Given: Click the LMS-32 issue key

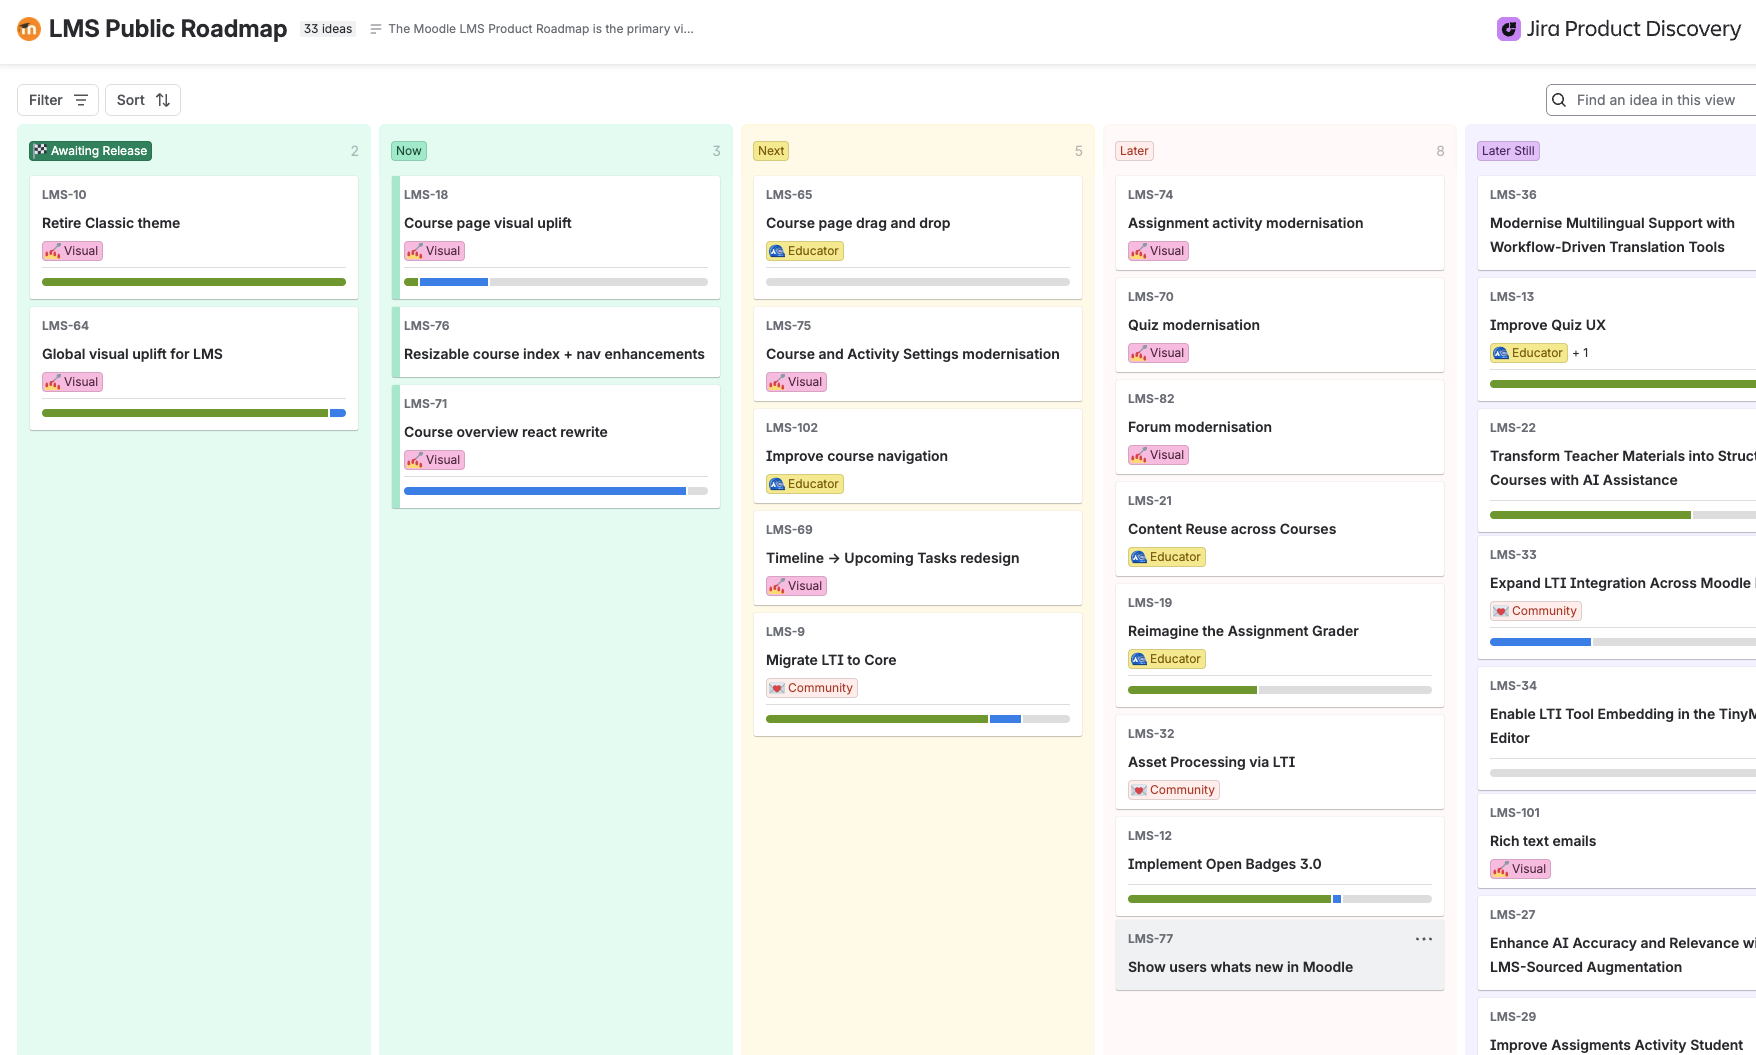Looking at the screenshot, I should [x=1151, y=734].
